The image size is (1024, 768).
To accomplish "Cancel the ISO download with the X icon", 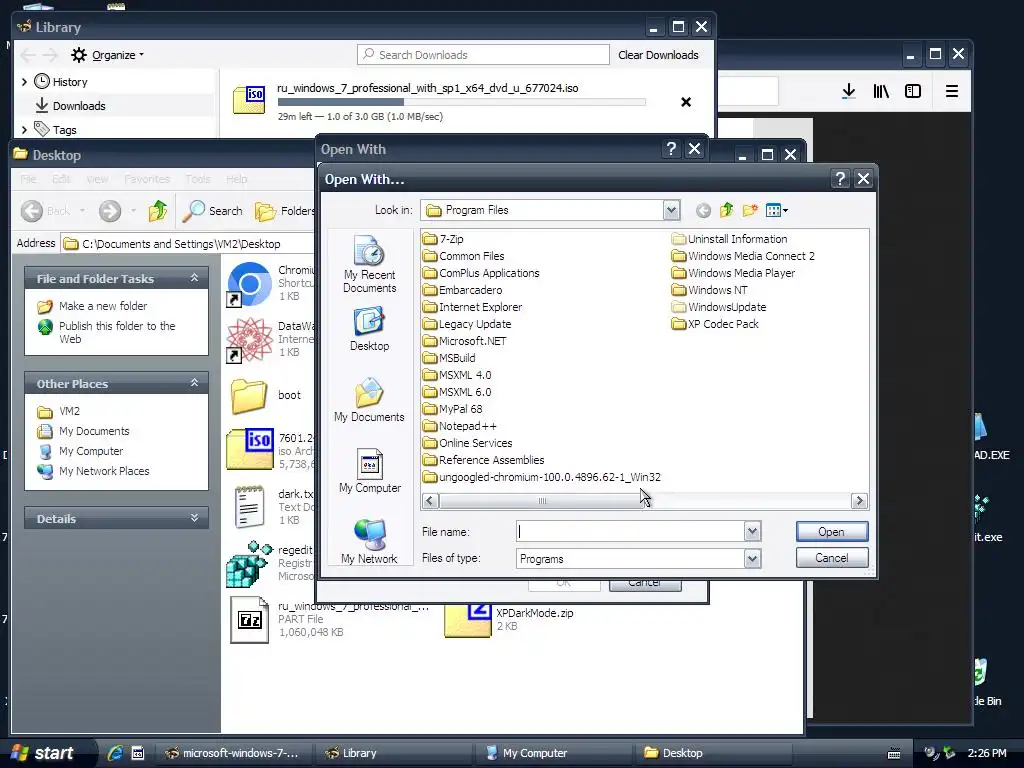I will [x=686, y=102].
